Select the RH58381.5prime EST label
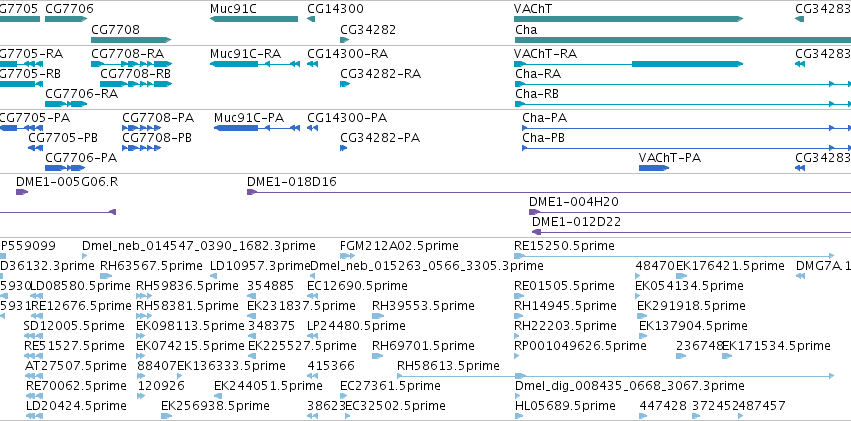The image size is (851, 421). pos(187,306)
